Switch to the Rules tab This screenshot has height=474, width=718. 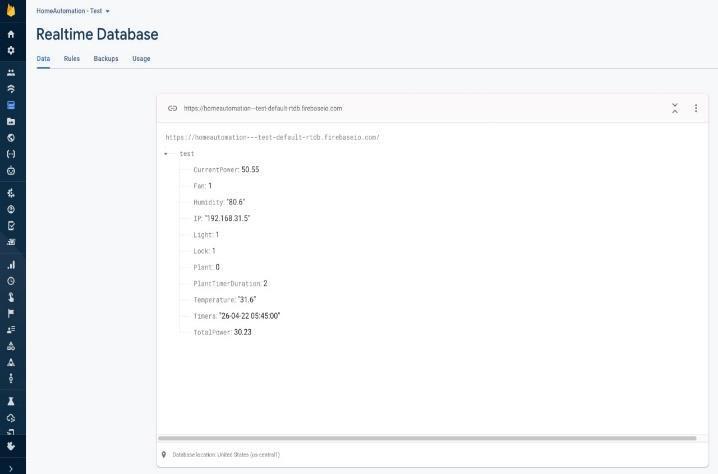click(72, 59)
